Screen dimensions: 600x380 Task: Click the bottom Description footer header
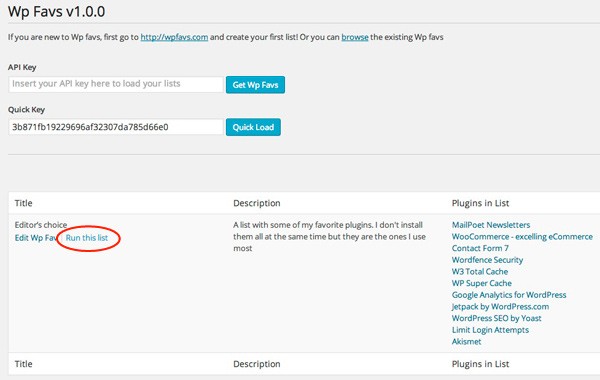(x=257, y=364)
